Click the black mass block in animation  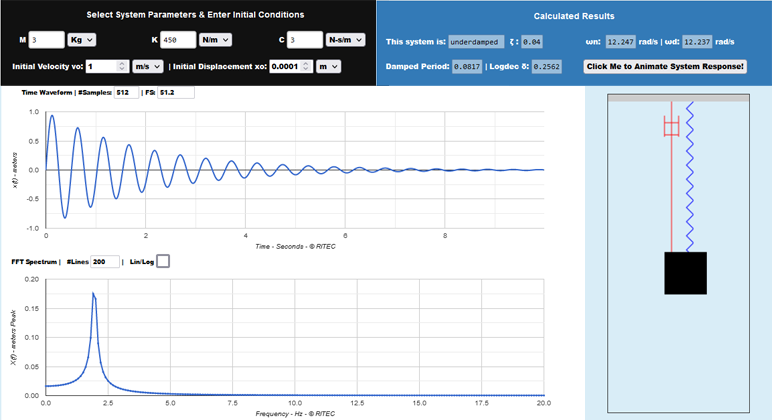click(x=685, y=273)
